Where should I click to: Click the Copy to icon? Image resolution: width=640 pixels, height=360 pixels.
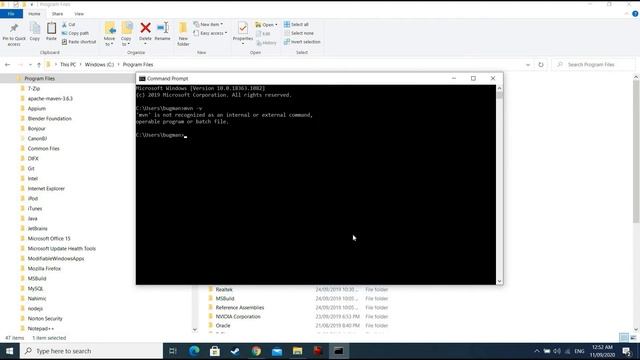pyautogui.click(x=127, y=28)
